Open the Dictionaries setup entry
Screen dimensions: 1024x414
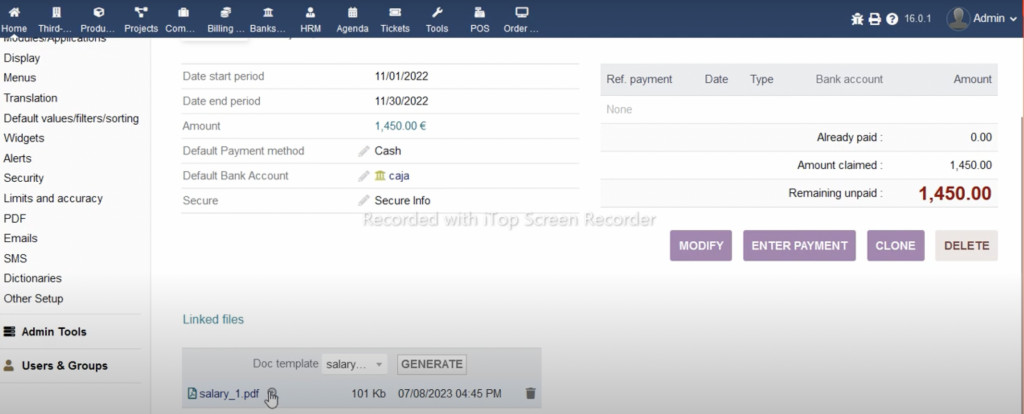(x=33, y=278)
